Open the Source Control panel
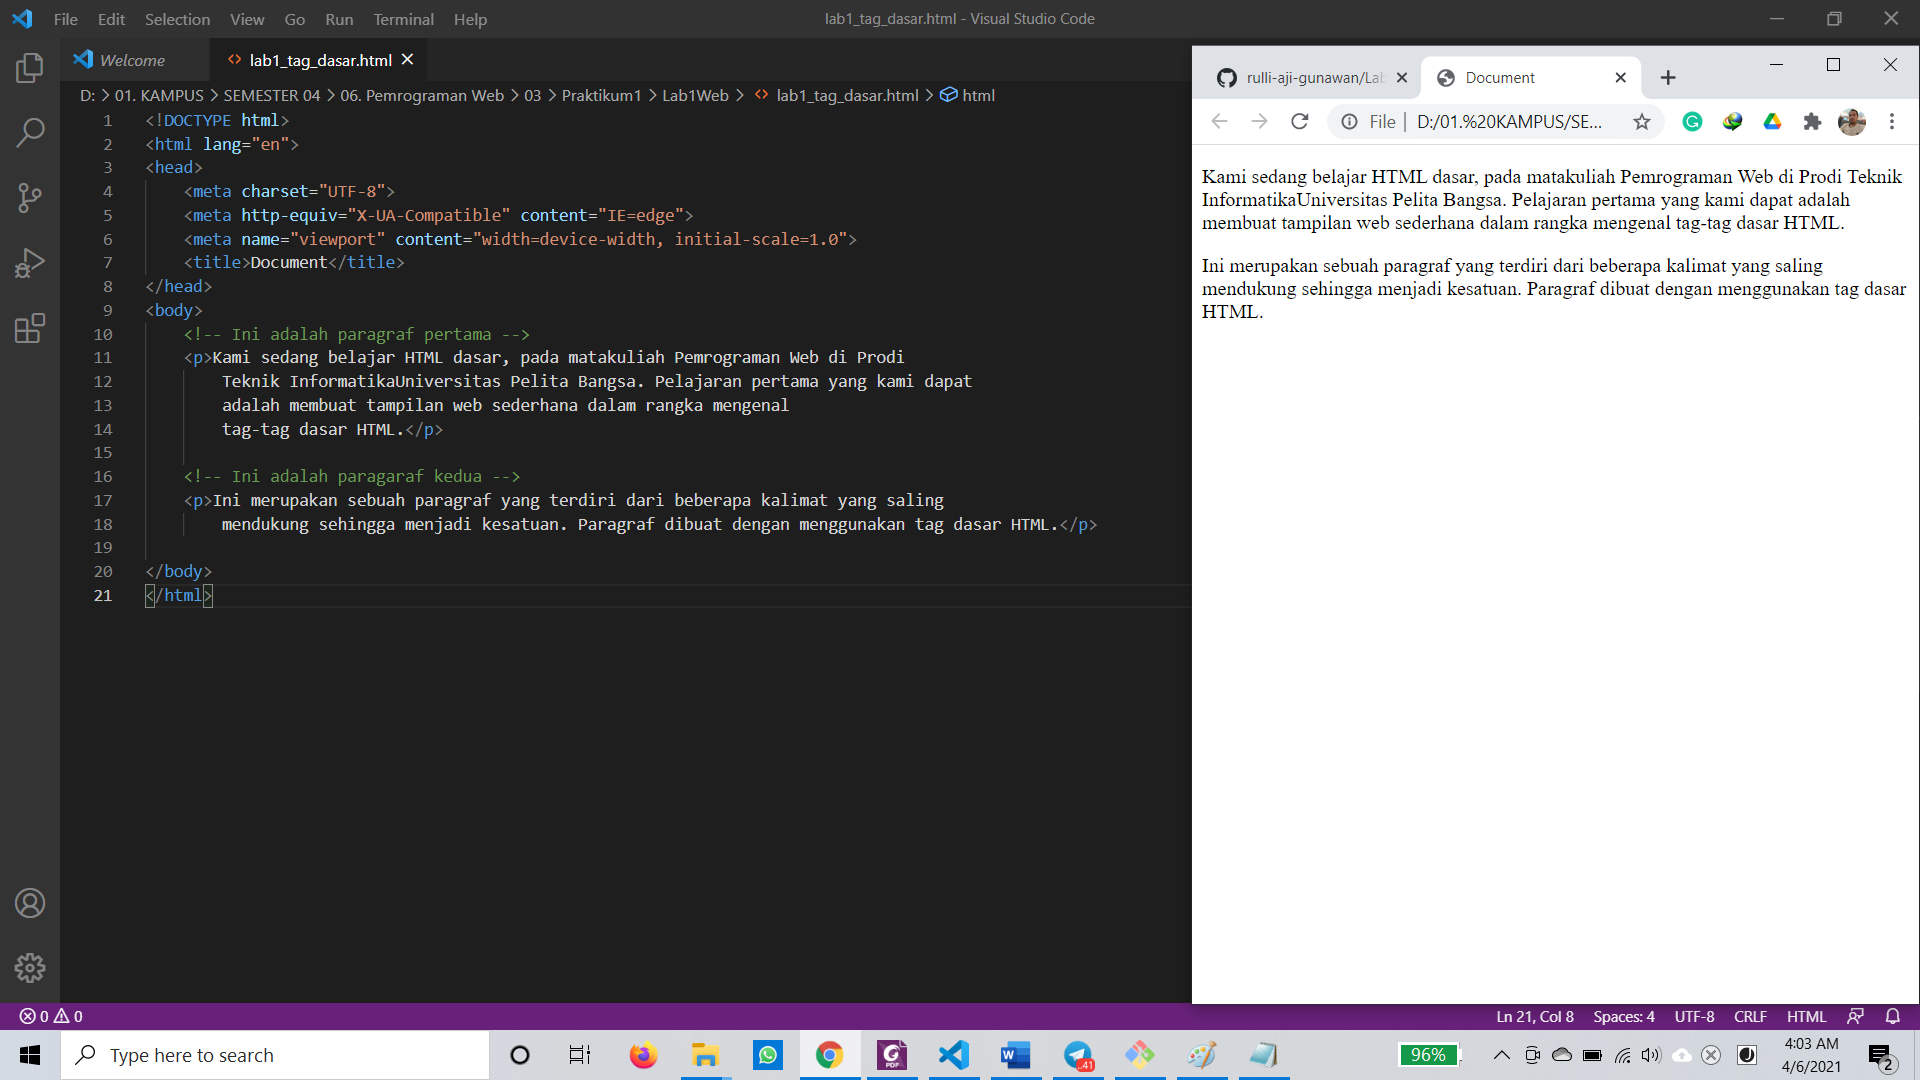This screenshot has width=1920, height=1080. click(29, 197)
